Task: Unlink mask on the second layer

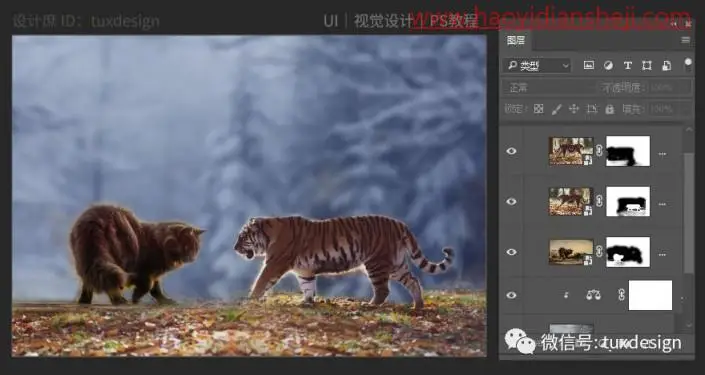Action: pyautogui.click(x=599, y=201)
